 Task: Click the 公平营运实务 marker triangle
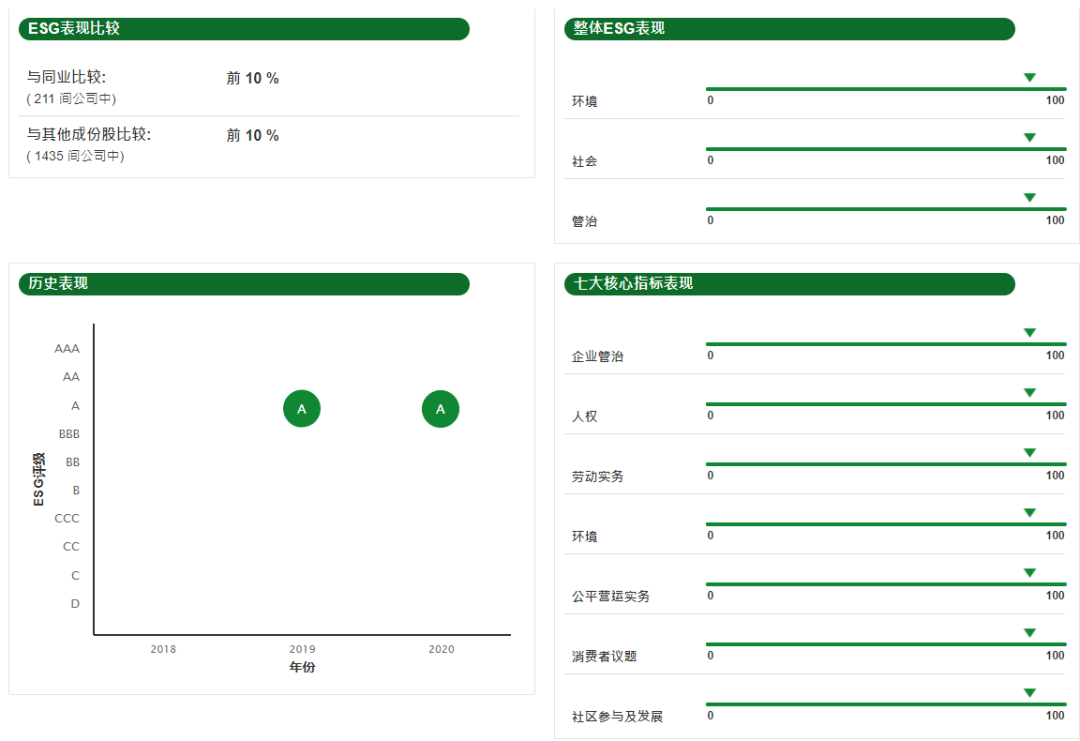tap(1028, 572)
